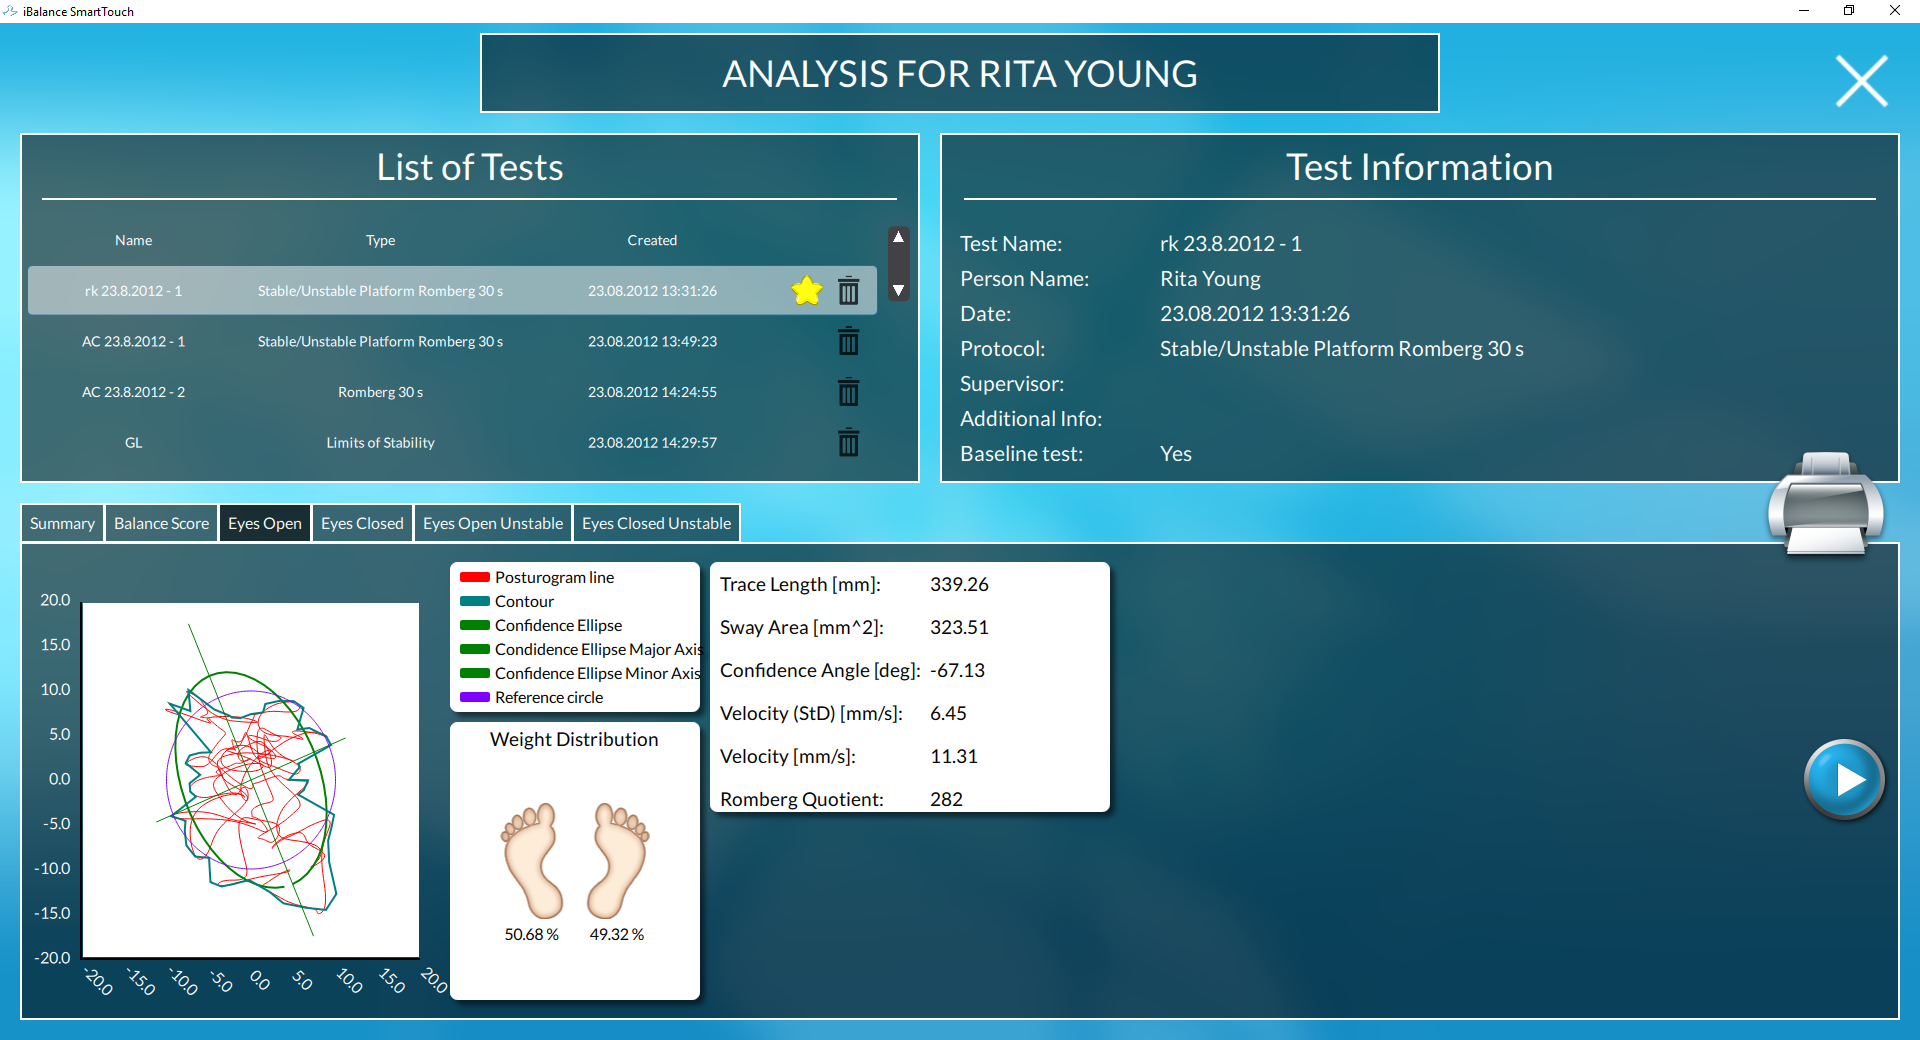This screenshot has height=1040, width=1920.
Task: Delete the AC 23.8.2012 - 2 test
Action: 848,392
